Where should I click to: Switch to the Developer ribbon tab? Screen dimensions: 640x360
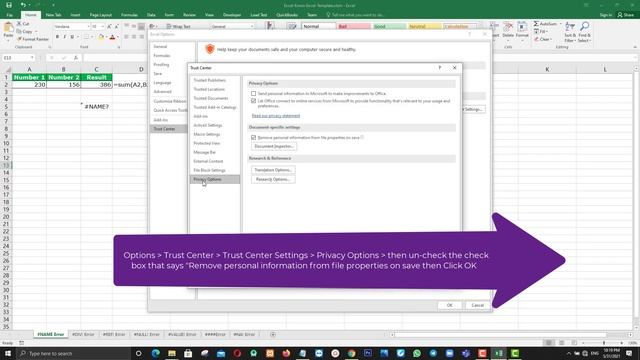click(x=232, y=15)
